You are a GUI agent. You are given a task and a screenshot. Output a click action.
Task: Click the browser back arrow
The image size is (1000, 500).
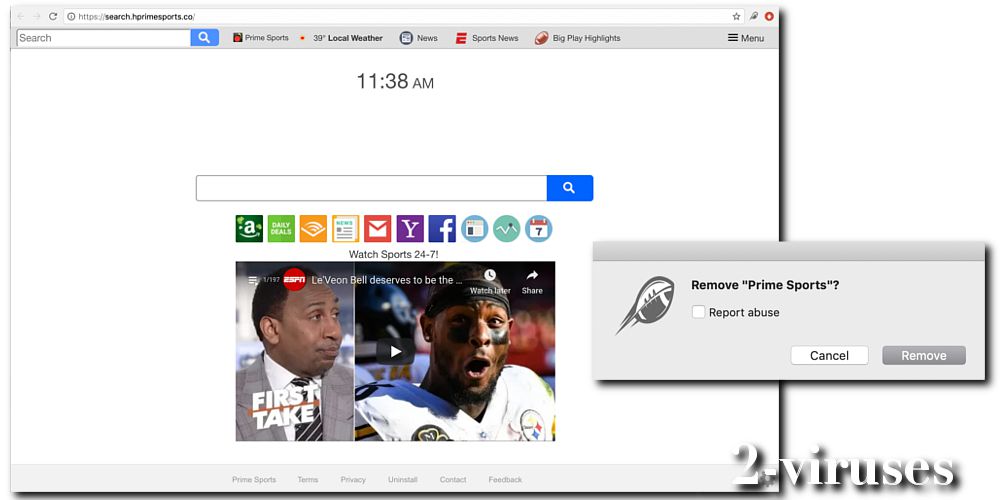tap(20, 17)
